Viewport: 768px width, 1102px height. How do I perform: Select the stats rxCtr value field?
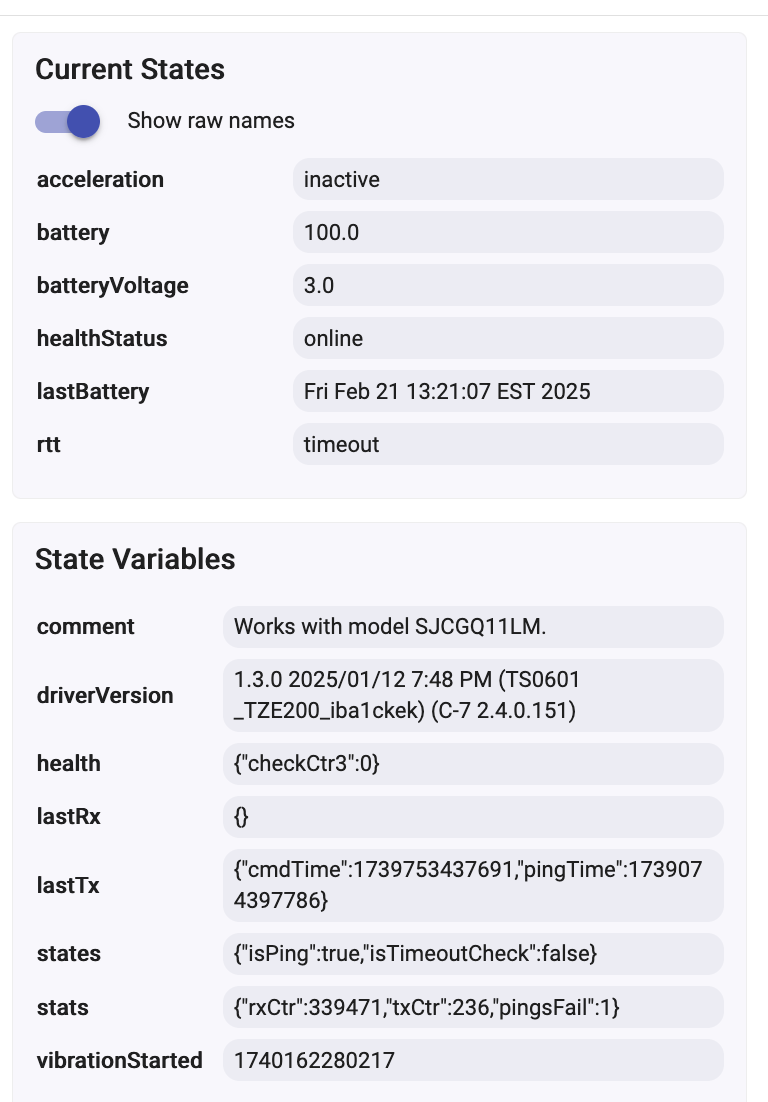(426, 1007)
